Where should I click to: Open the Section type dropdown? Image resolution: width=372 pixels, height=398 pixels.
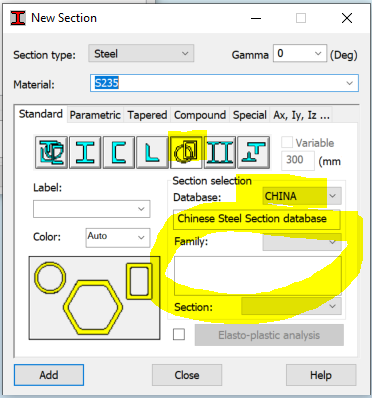[x=141, y=54]
